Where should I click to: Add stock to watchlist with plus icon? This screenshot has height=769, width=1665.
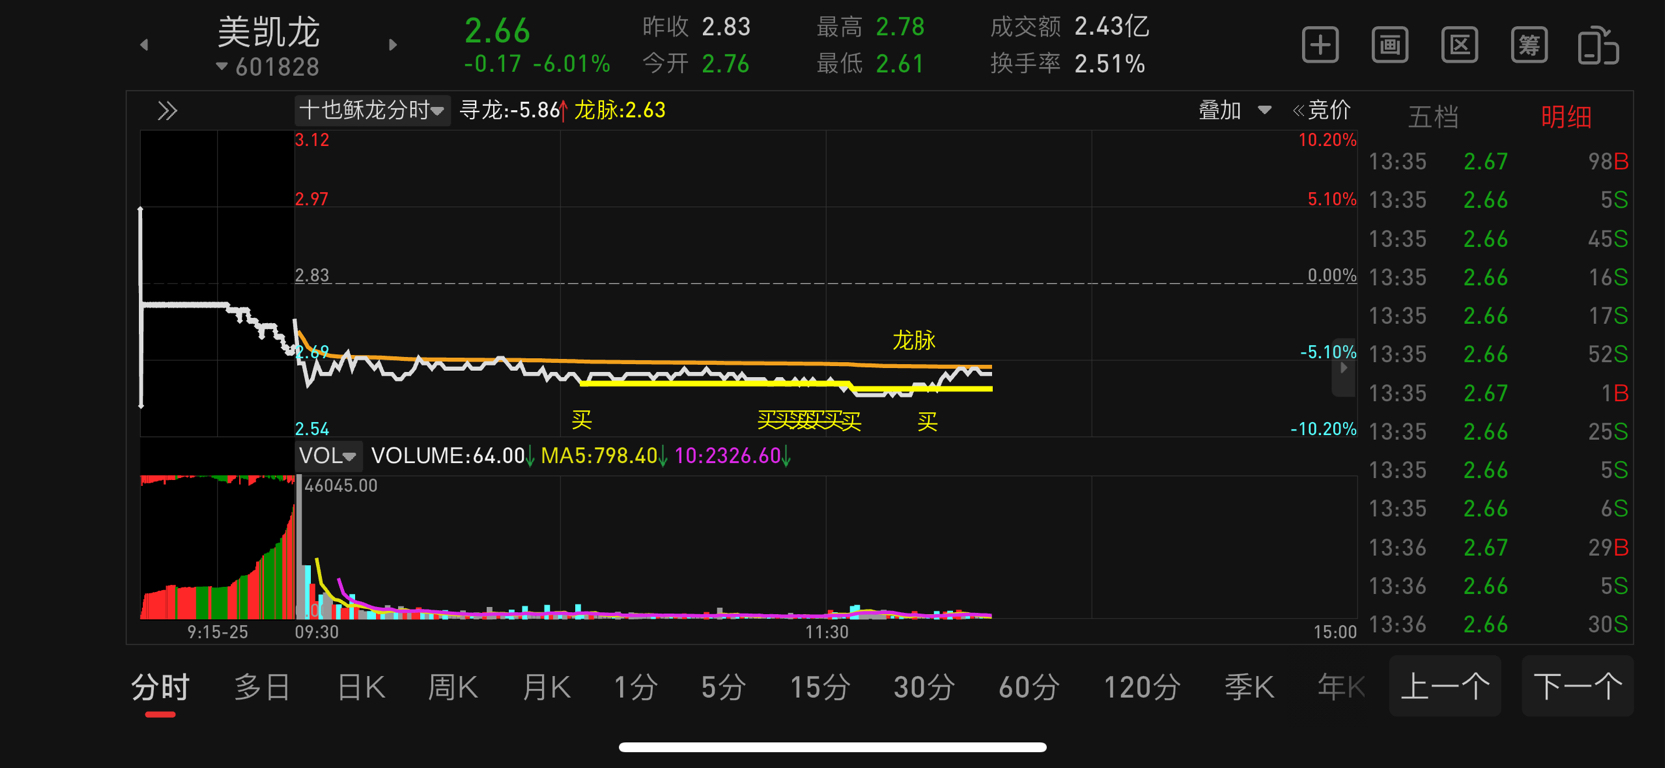tap(1320, 45)
